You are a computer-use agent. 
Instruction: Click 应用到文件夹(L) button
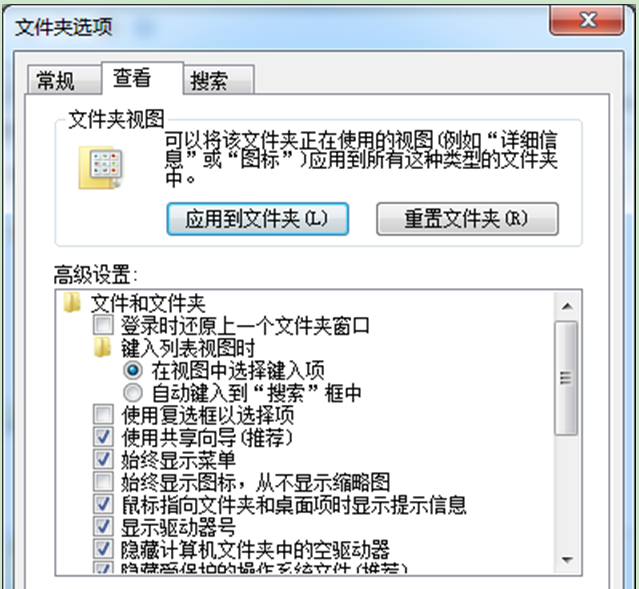(258, 219)
